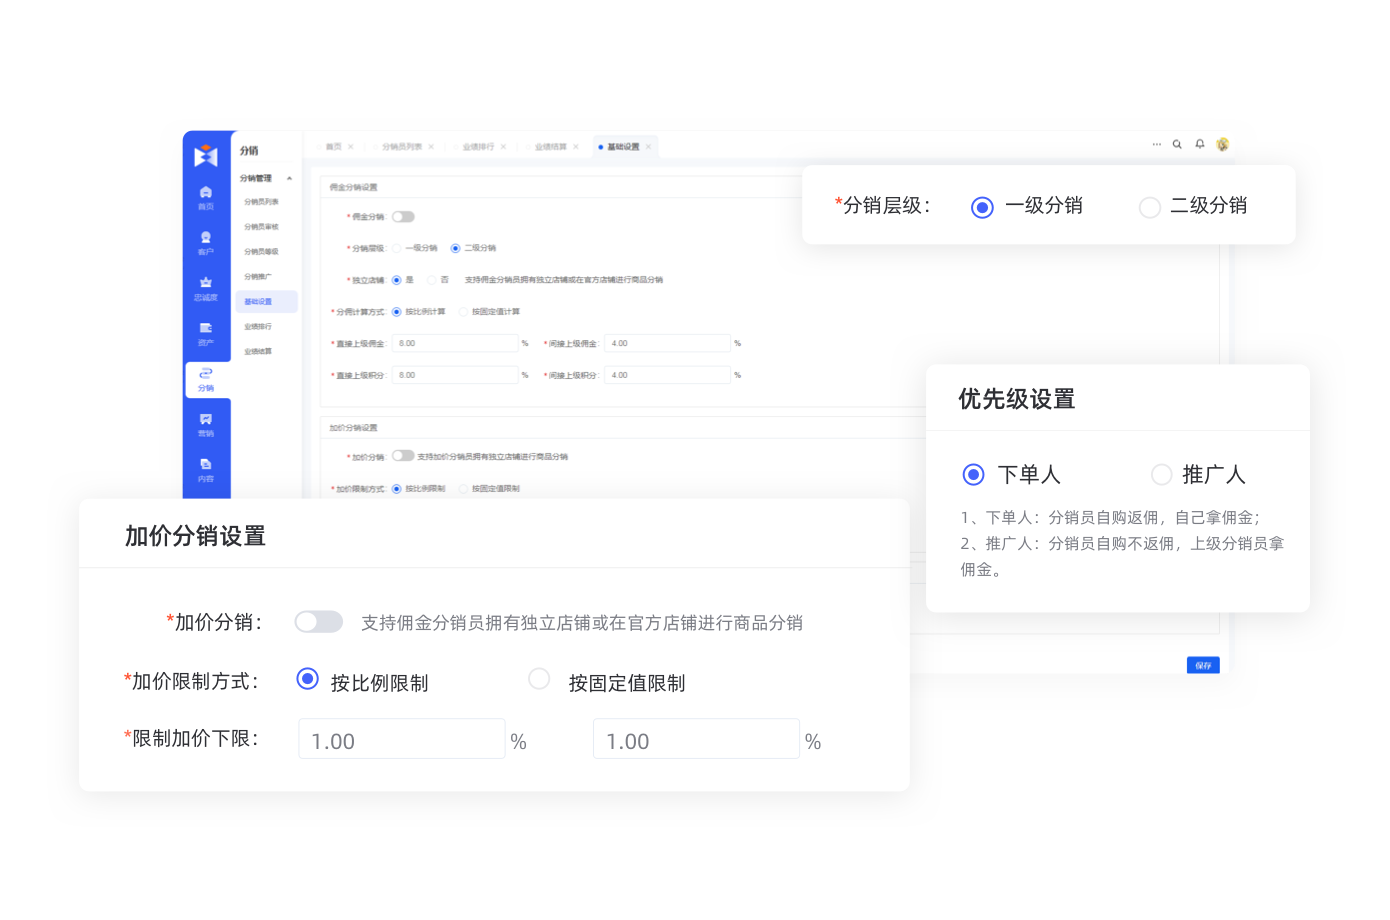Open the 分销推广 submenu link

pos(258,277)
